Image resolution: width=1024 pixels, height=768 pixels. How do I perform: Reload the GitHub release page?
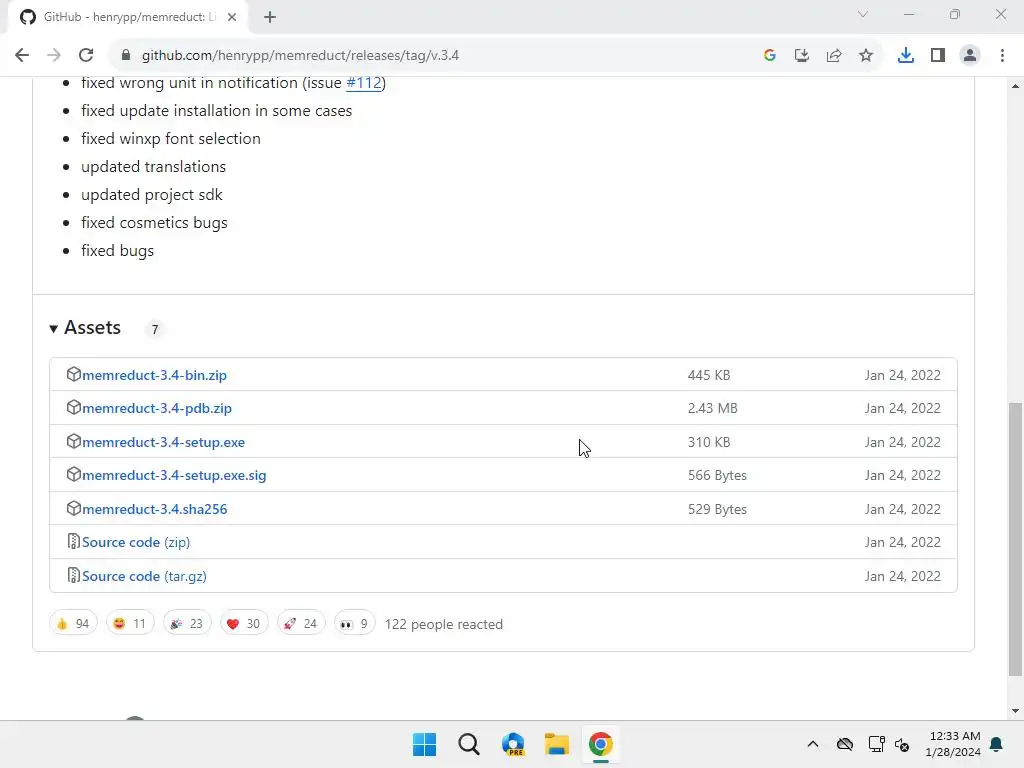(x=86, y=56)
